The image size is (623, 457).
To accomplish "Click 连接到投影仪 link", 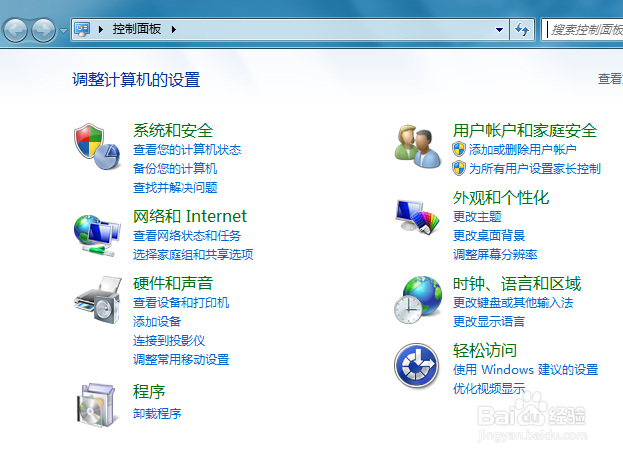I will coord(169,341).
